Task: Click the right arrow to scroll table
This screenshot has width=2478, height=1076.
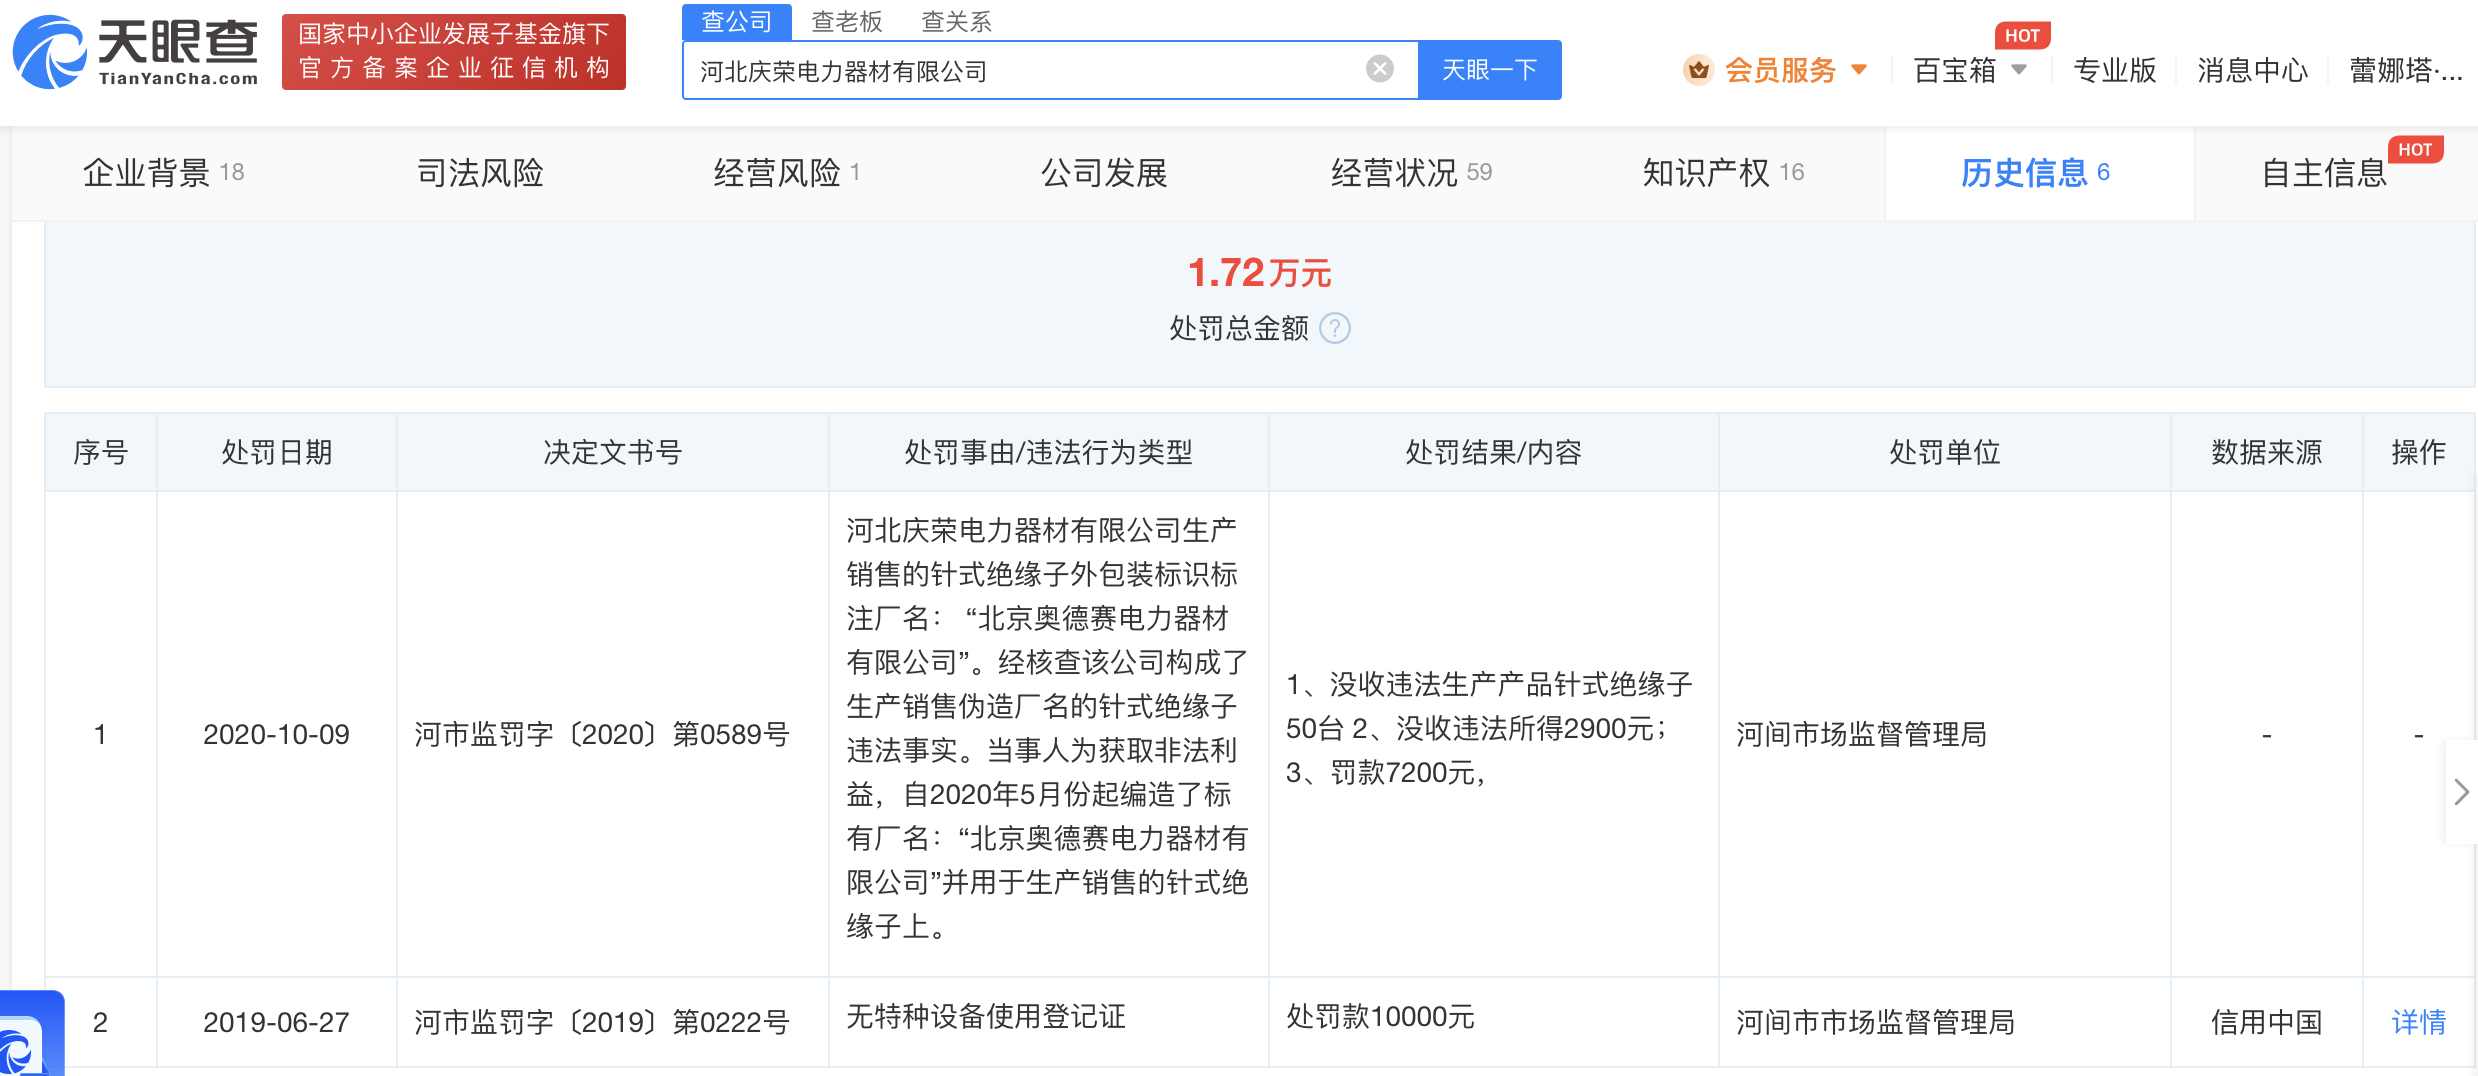Action: coord(2461,792)
